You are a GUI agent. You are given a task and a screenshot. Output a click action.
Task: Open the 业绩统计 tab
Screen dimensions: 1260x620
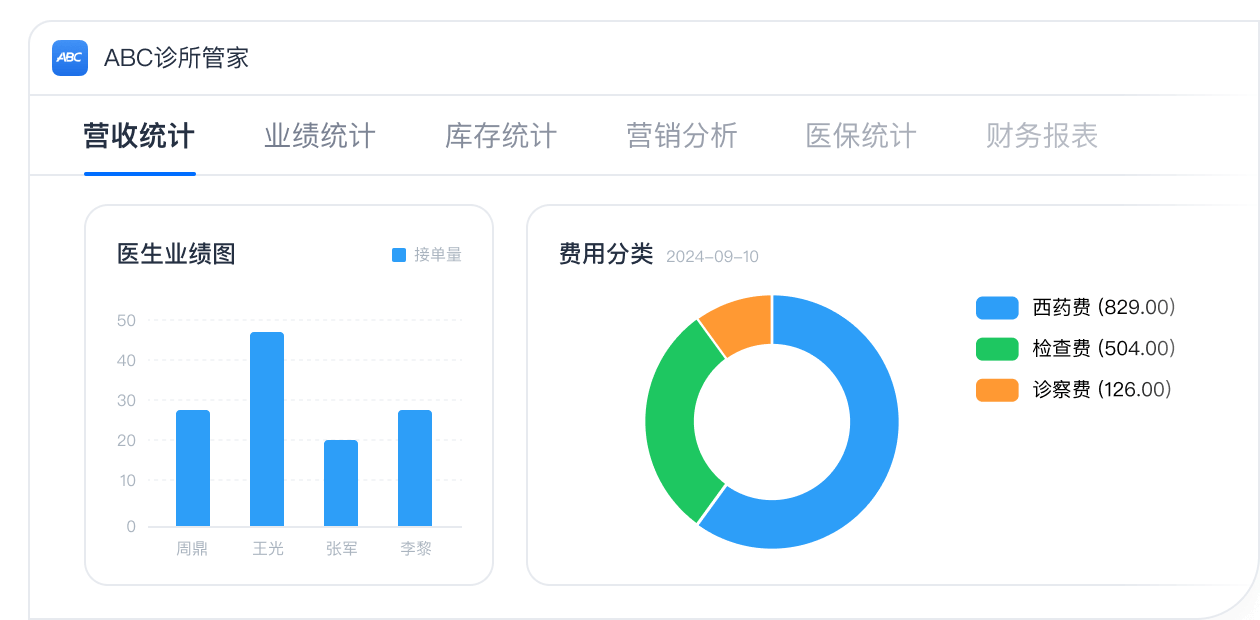(319, 136)
